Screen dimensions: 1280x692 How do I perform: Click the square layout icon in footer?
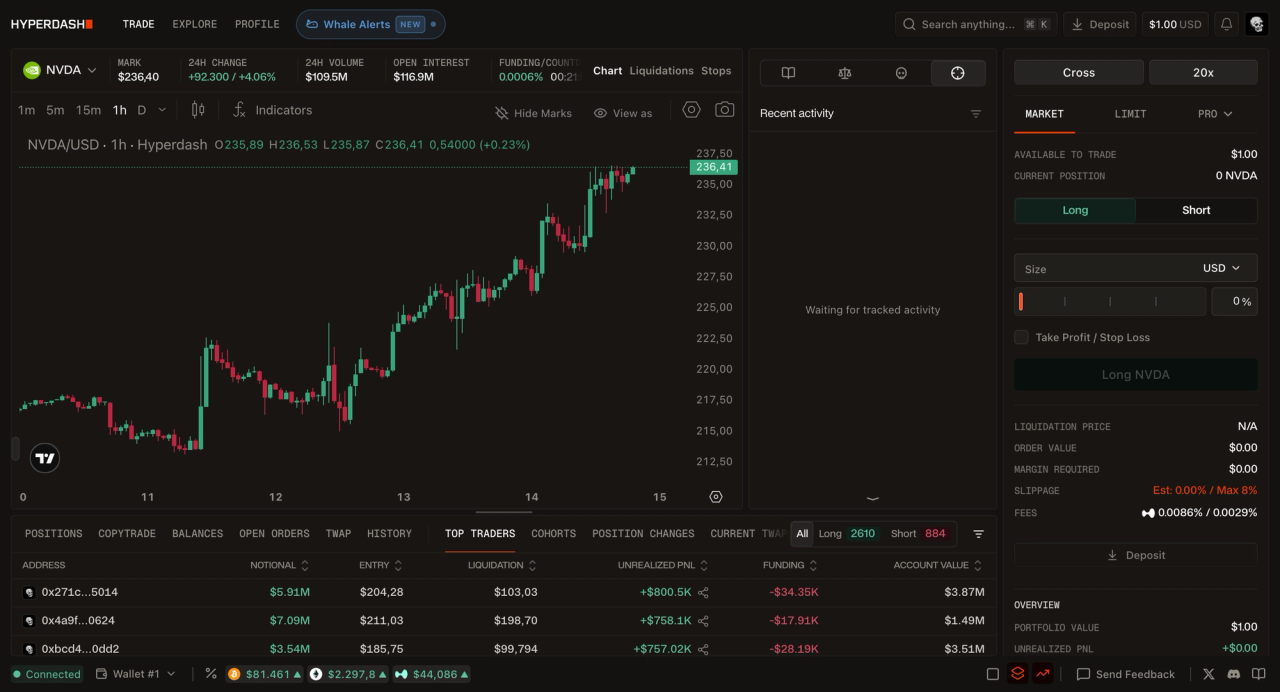992,674
